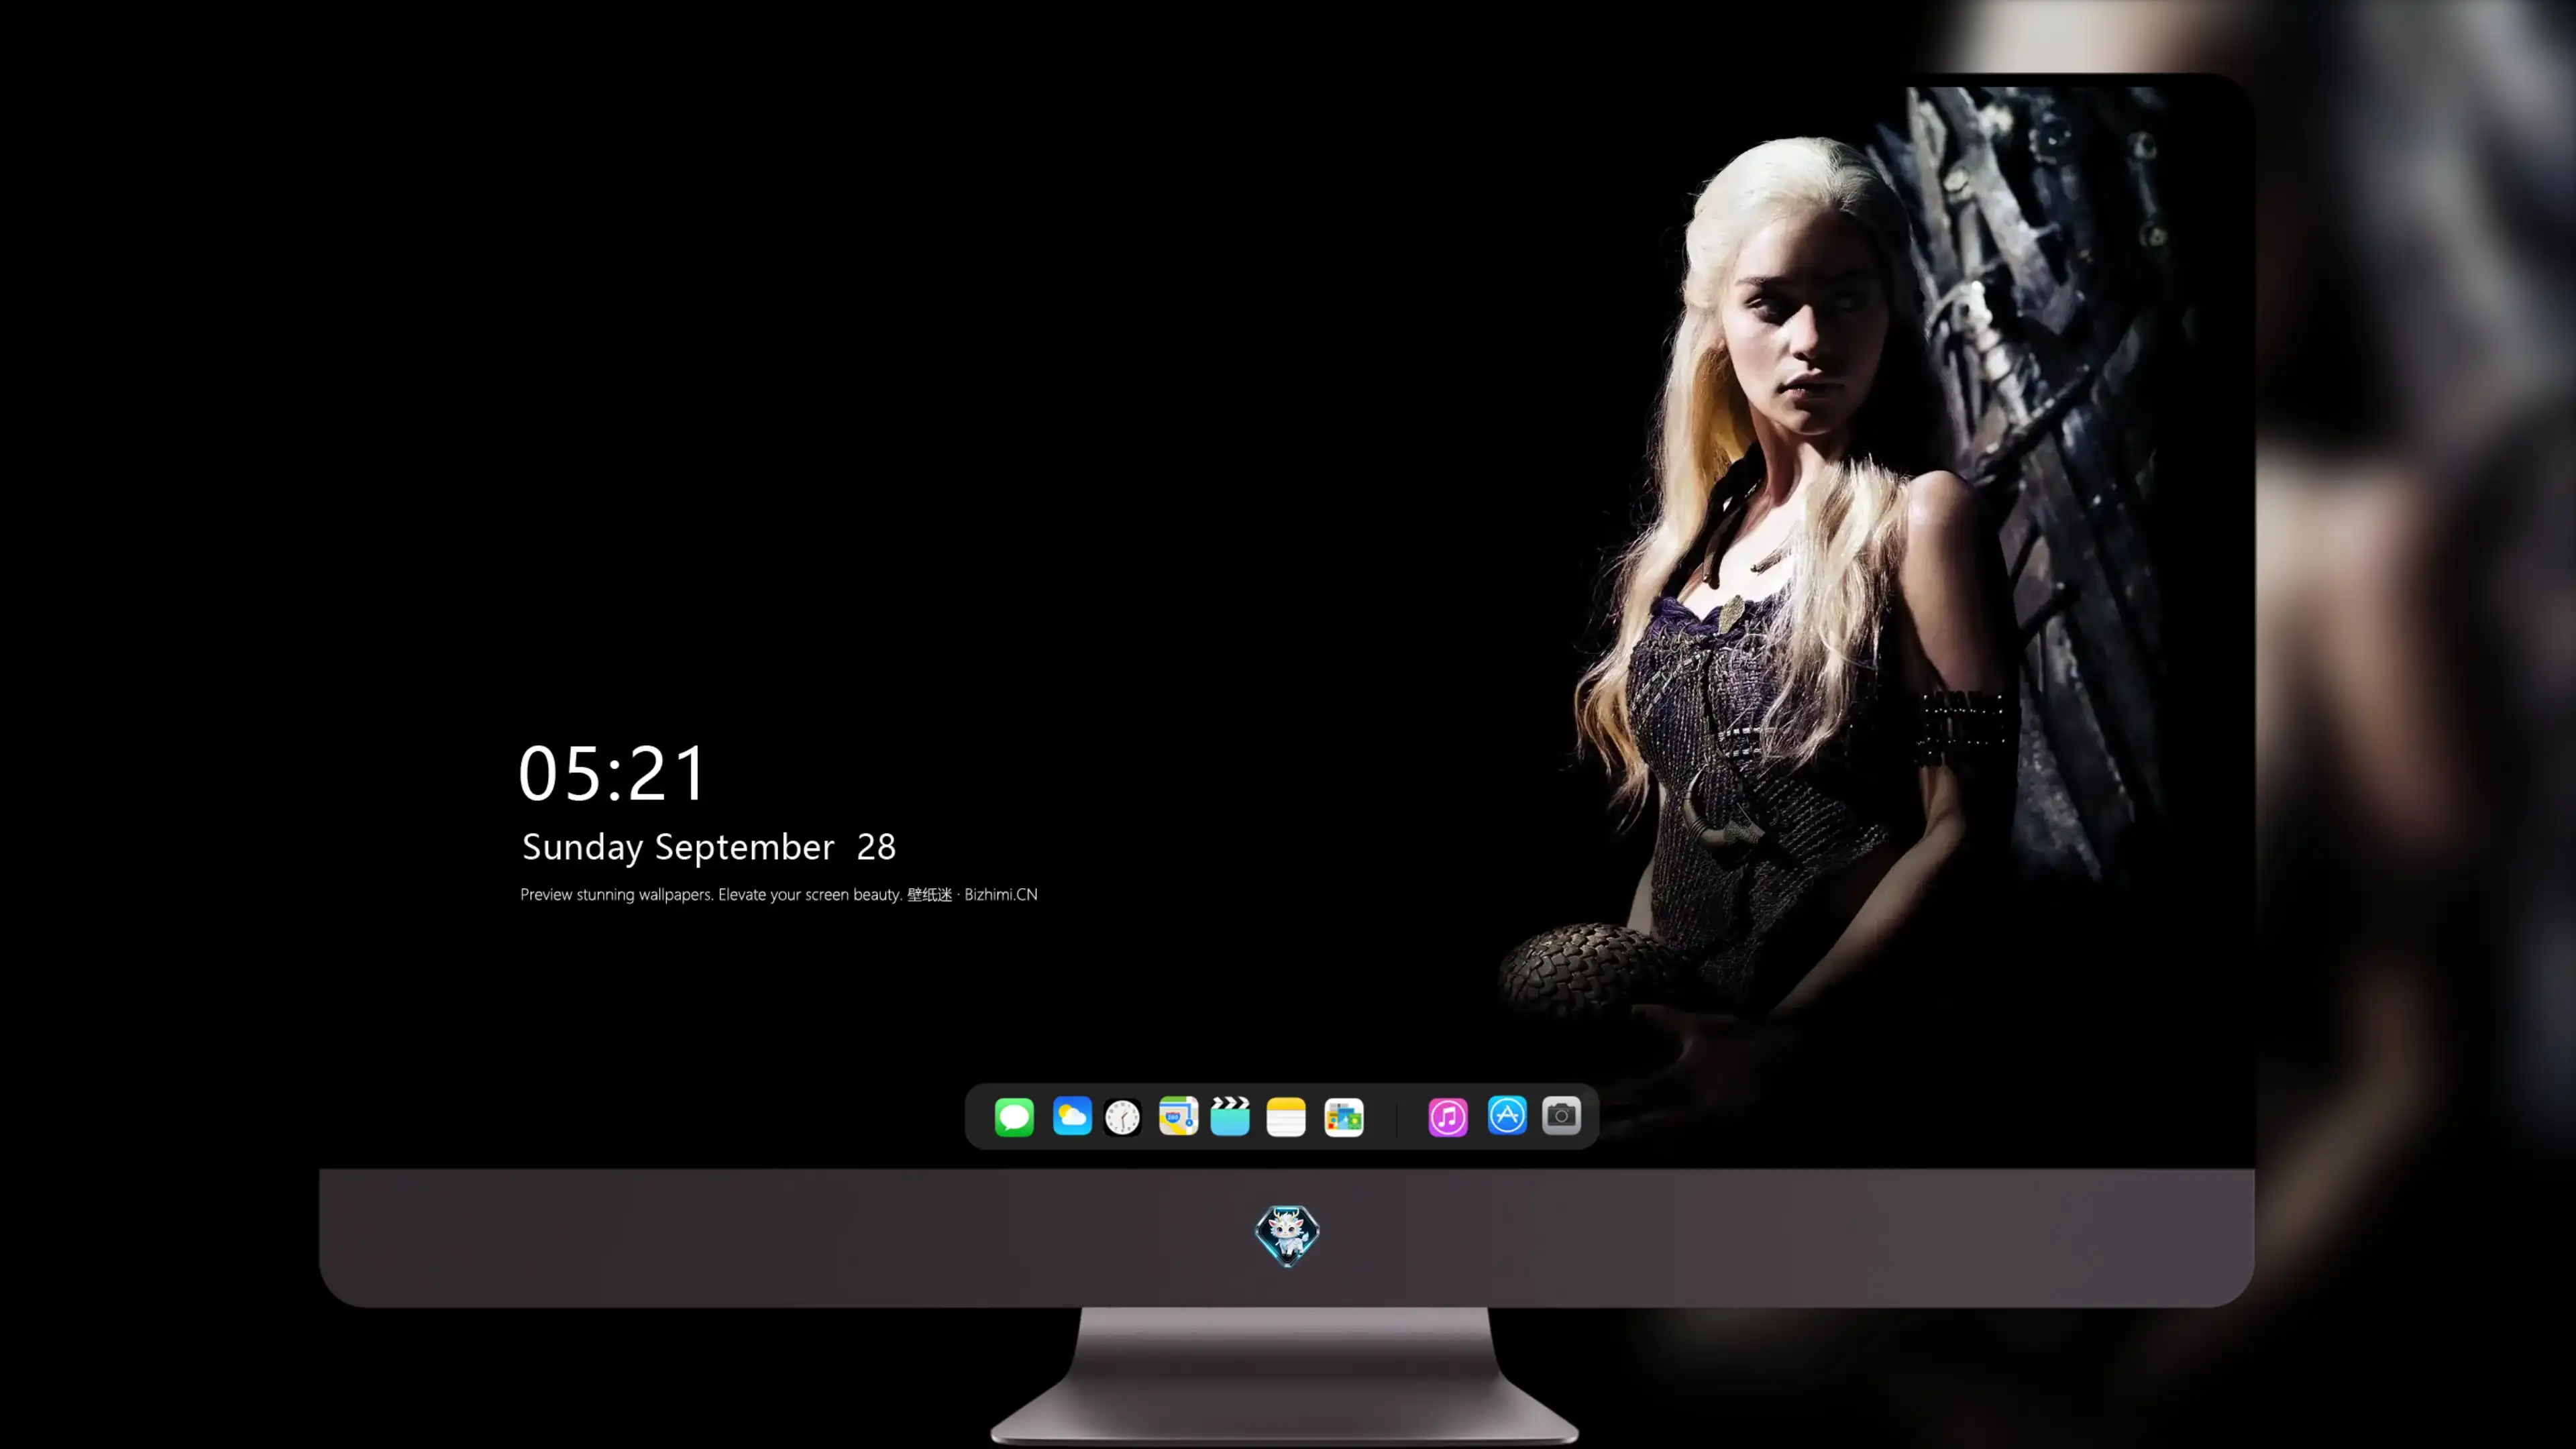The width and height of the screenshot is (2576, 1449).
Task: Launch the Maps app from the dock
Action: [x=1178, y=1116]
